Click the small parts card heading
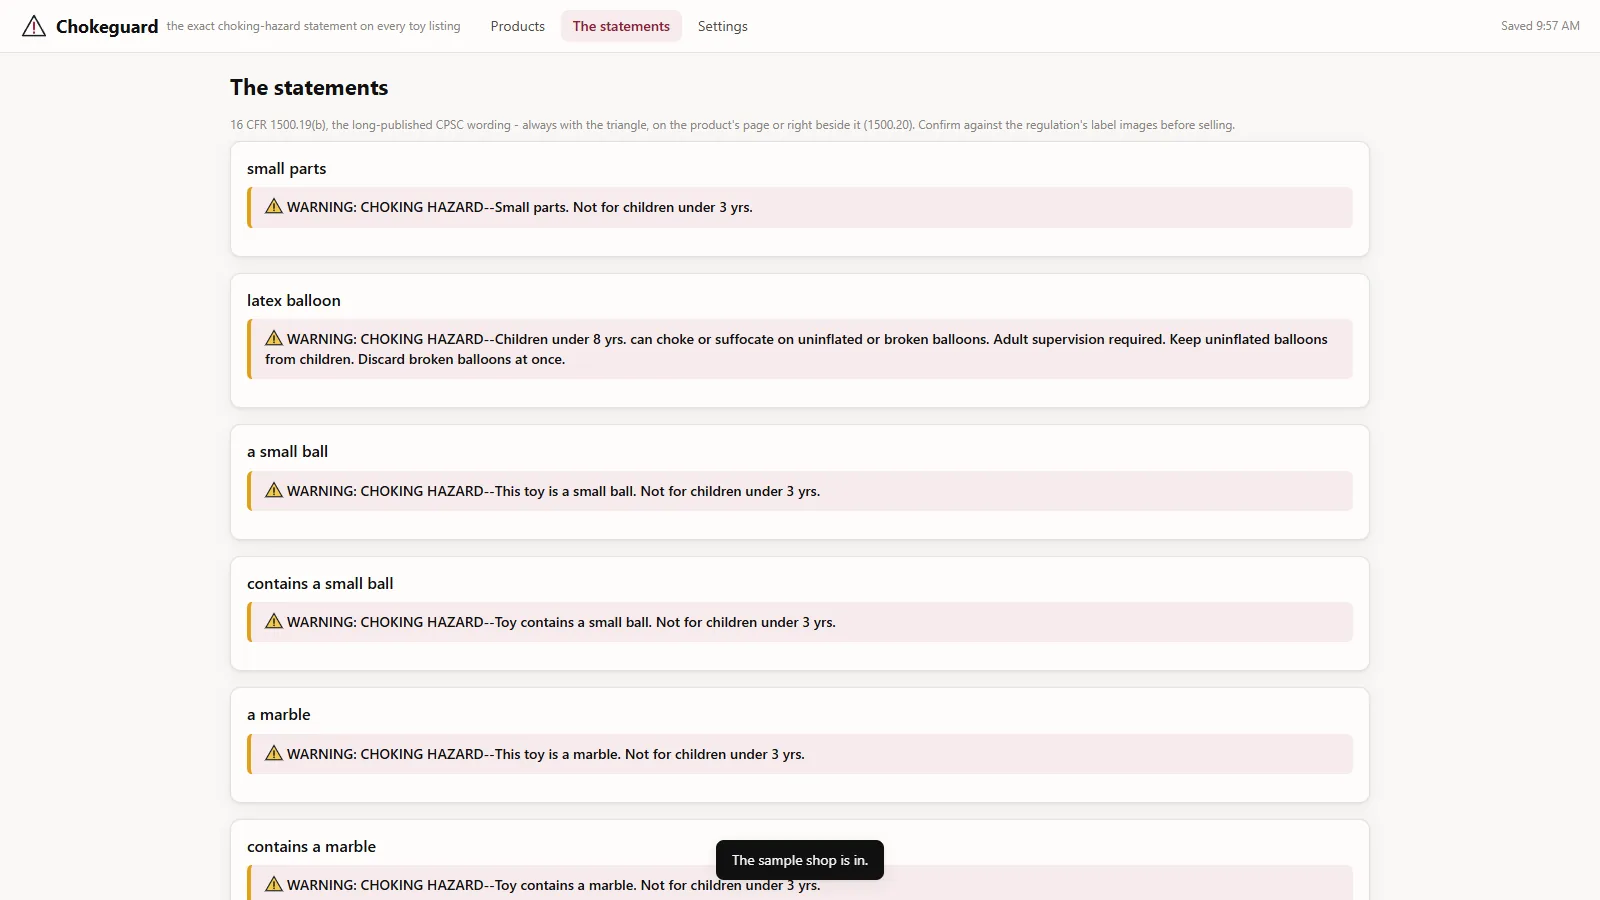The image size is (1600, 900). click(x=287, y=168)
